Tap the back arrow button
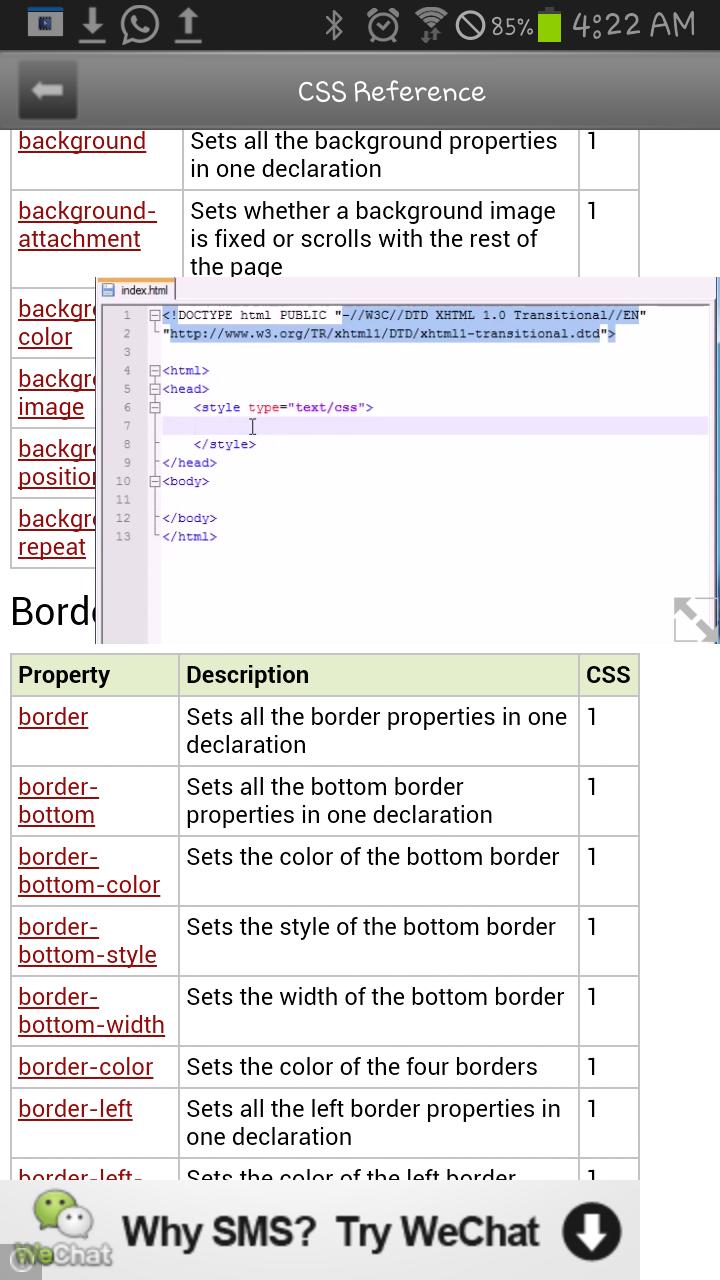The image size is (720, 1280). click(x=47, y=91)
